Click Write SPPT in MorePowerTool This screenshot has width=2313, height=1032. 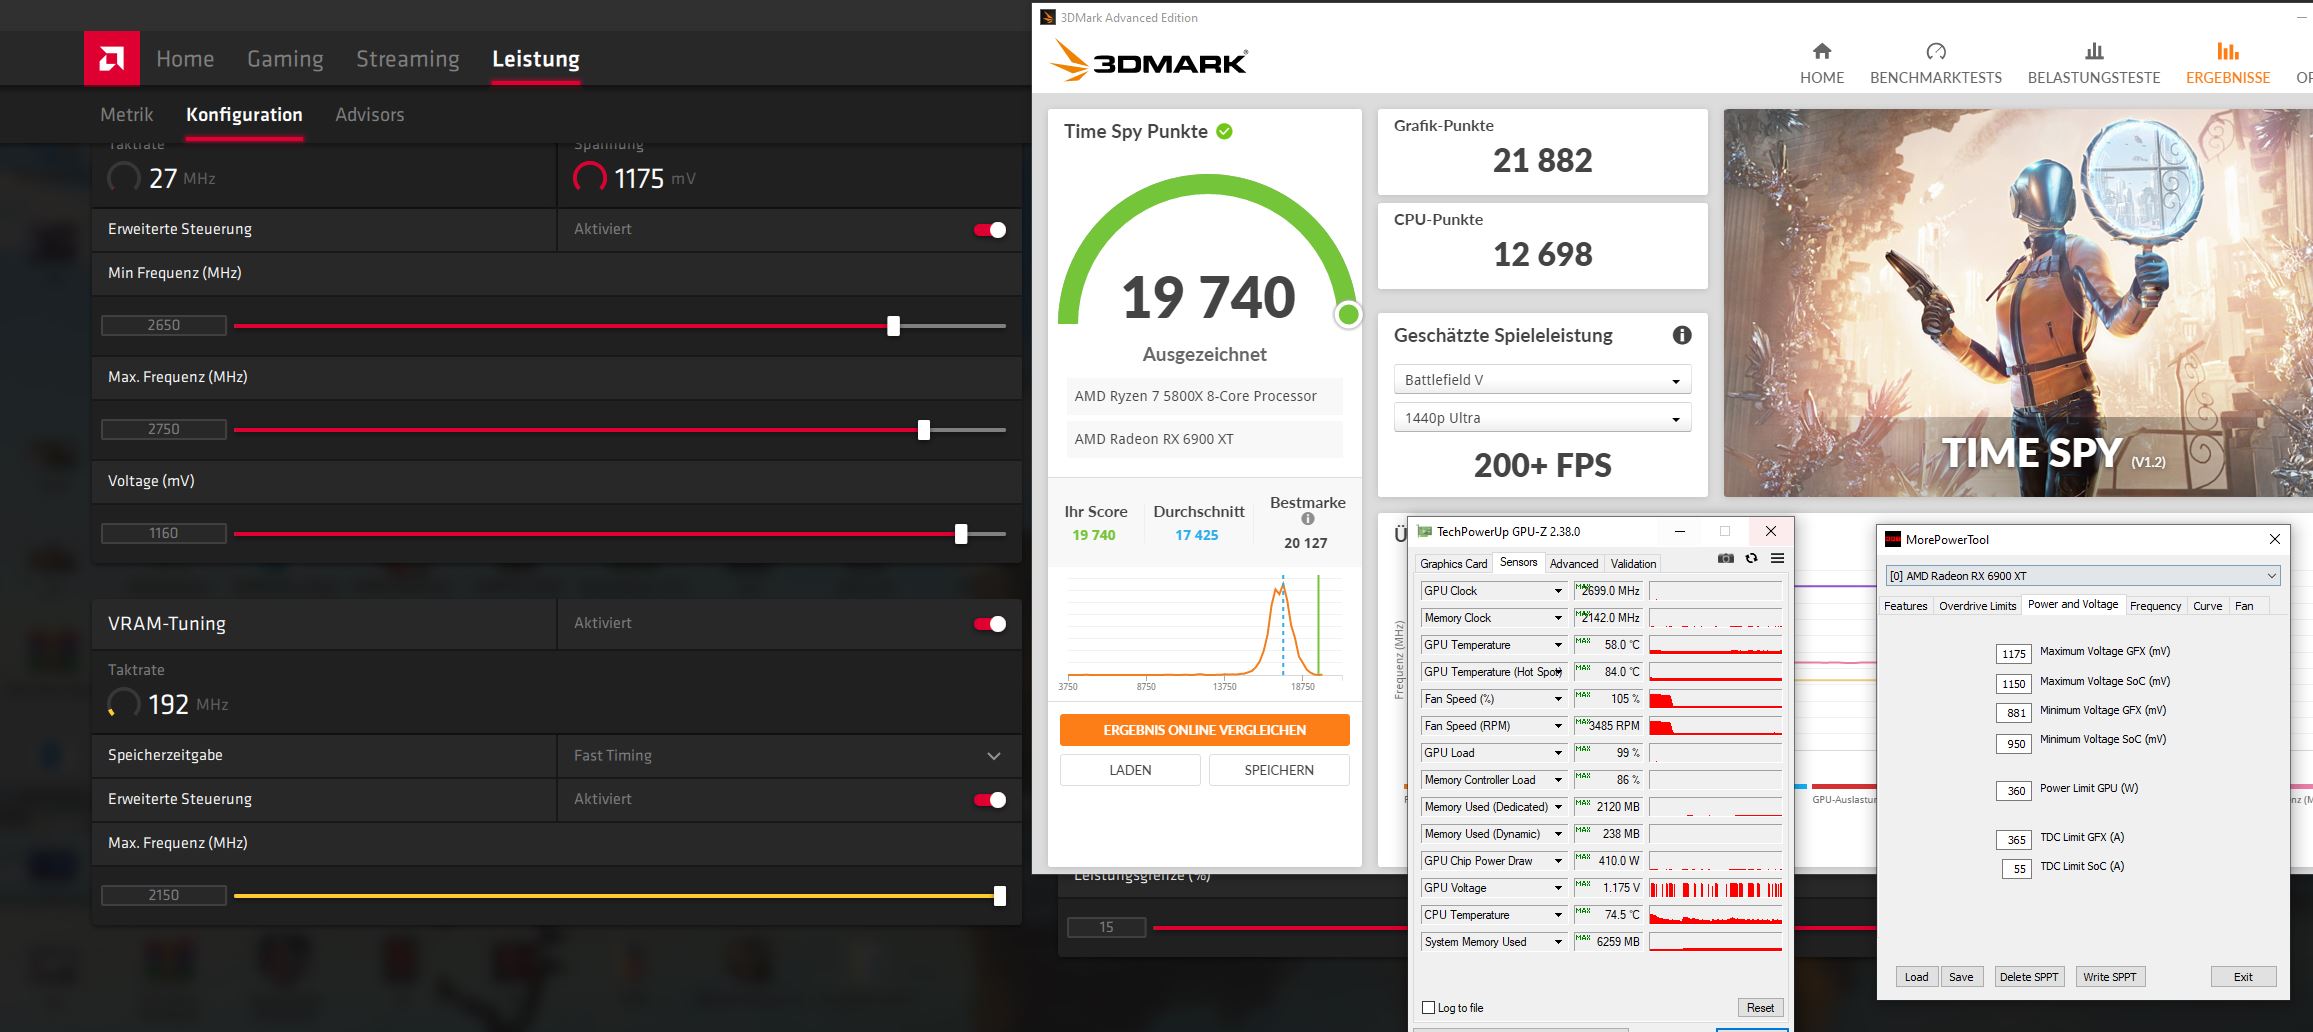click(x=2110, y=977)
